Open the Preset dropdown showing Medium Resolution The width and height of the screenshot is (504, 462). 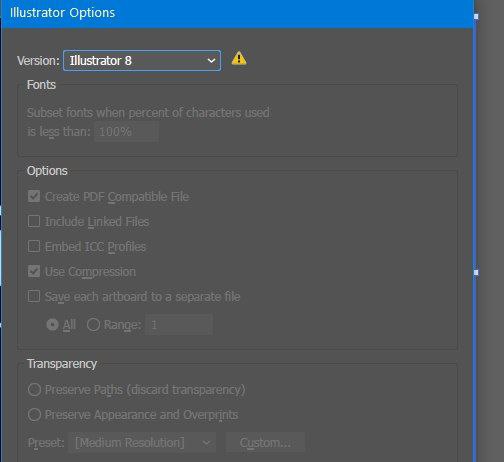pyautogui.click(x=142, y=443)
